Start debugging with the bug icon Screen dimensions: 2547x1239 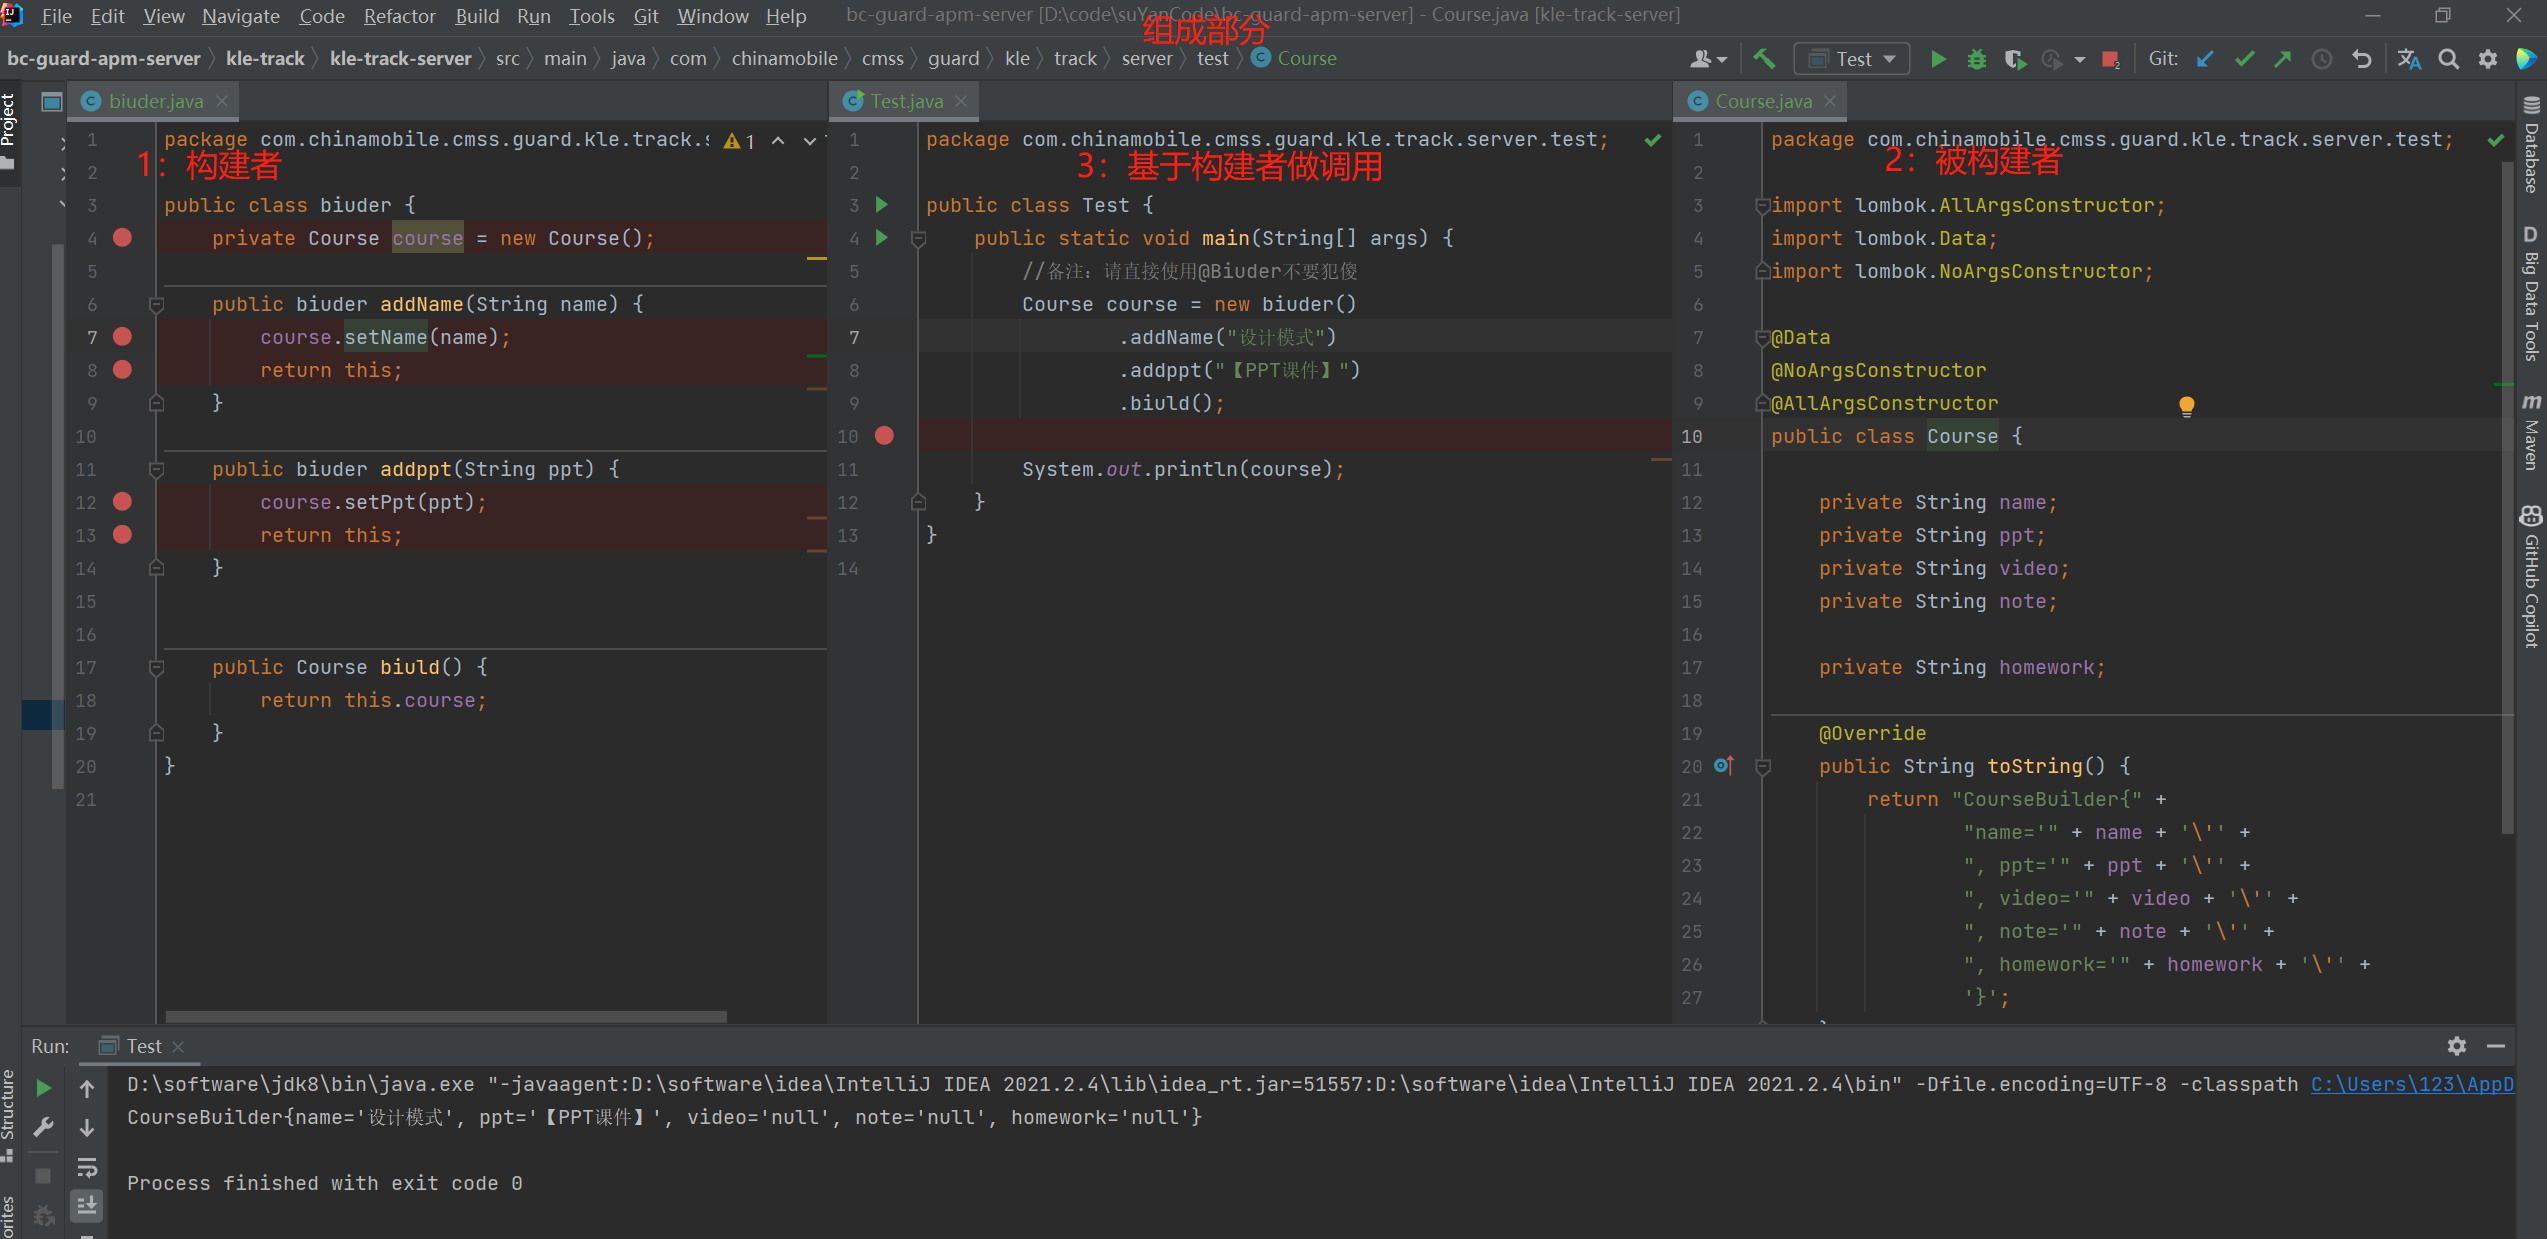coord(1976,59)
